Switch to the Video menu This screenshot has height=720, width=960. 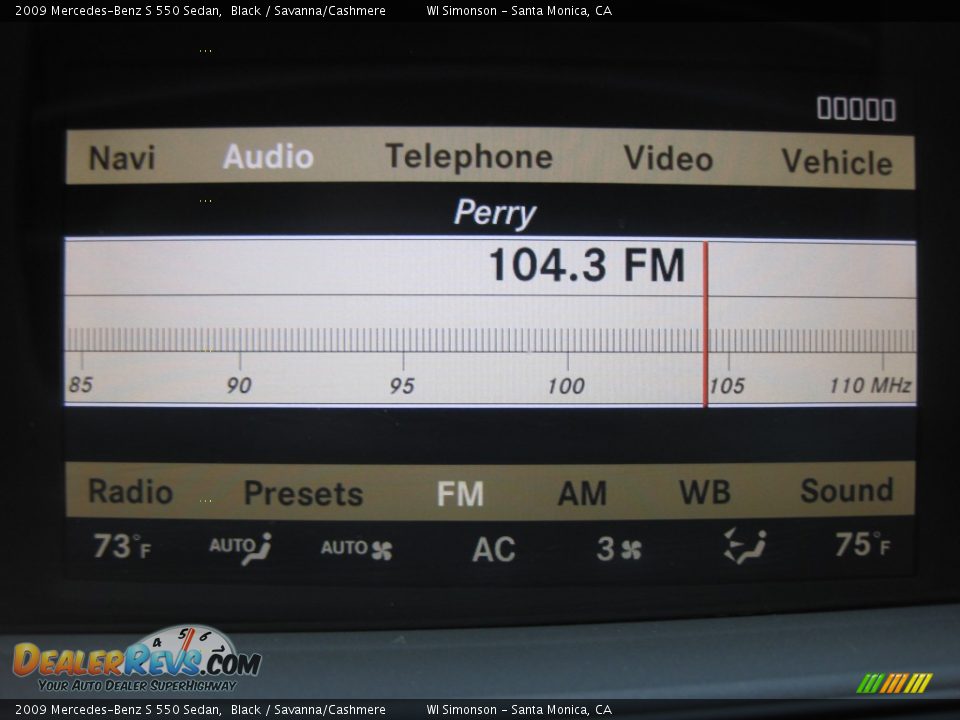(x=669, y=159)
